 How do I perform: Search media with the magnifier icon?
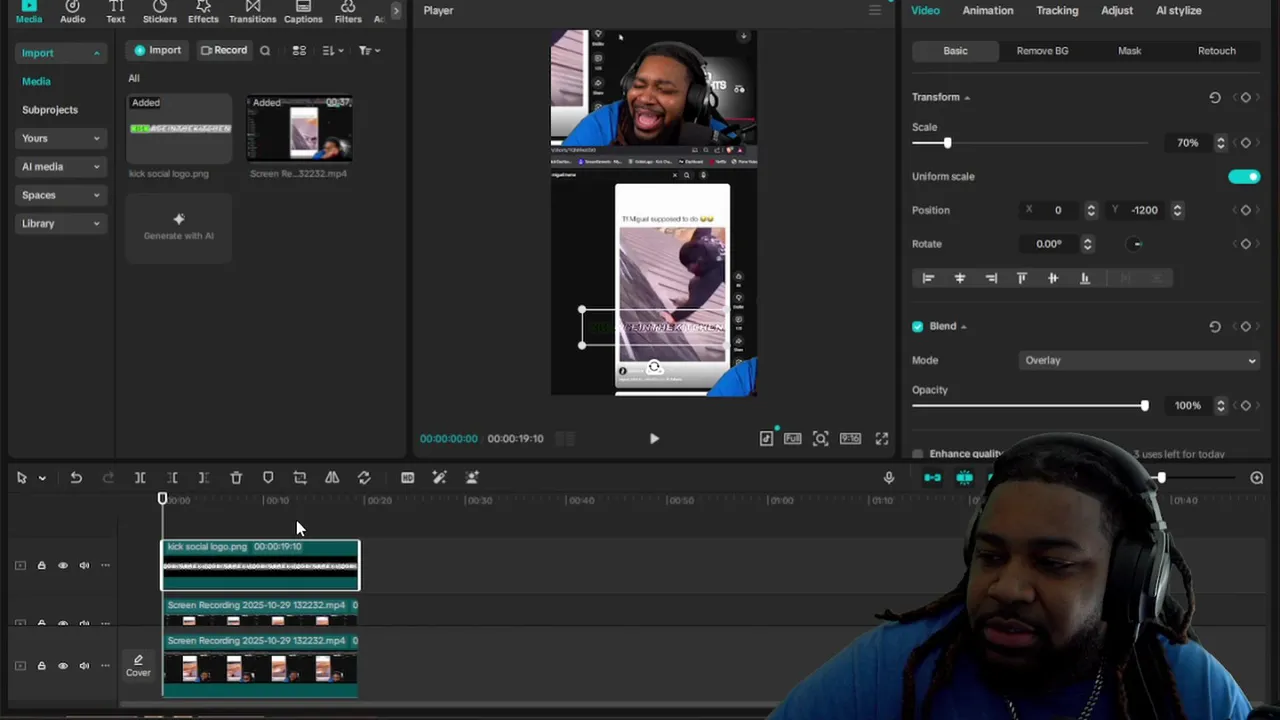(265, 50)
